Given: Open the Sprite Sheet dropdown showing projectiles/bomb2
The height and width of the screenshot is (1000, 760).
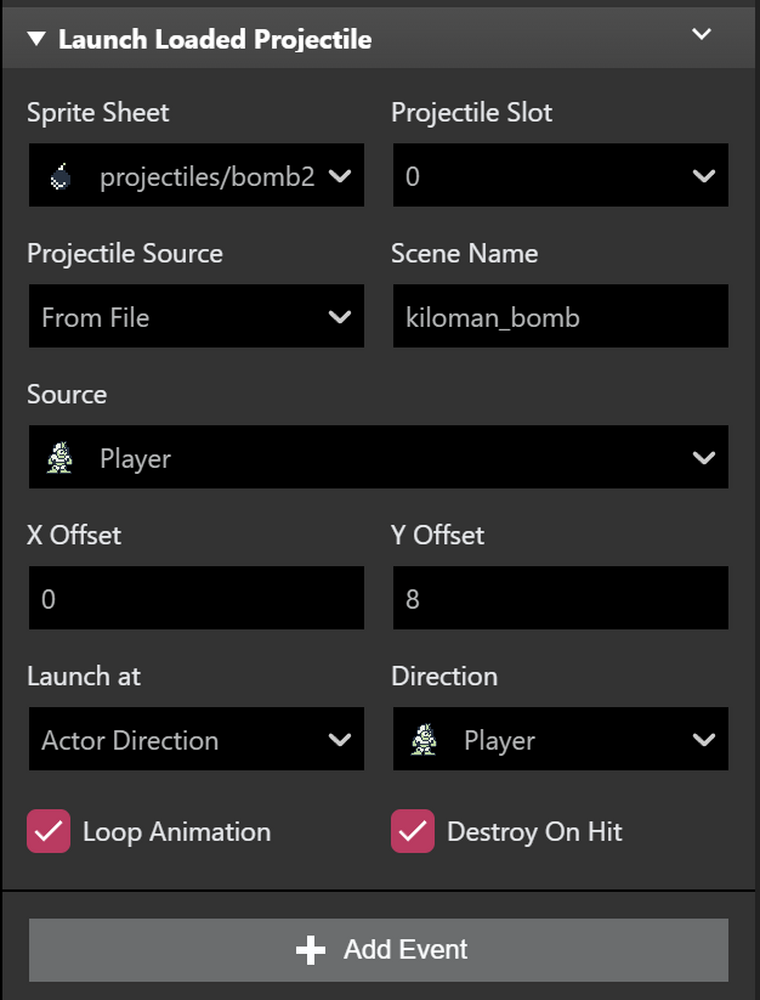Looking at the screenshot, I should pos(196,175).
